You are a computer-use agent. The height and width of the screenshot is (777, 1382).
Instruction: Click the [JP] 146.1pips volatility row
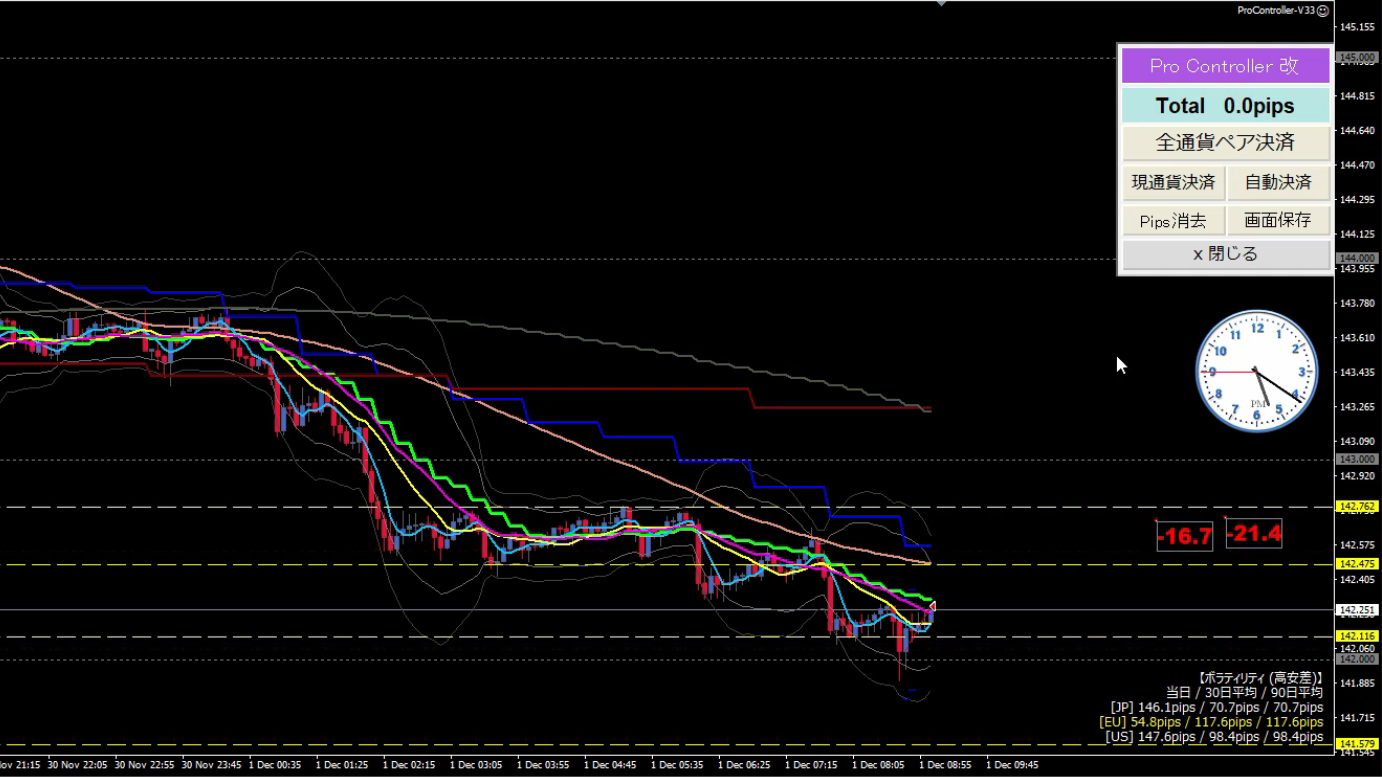tap(1216, 707)
